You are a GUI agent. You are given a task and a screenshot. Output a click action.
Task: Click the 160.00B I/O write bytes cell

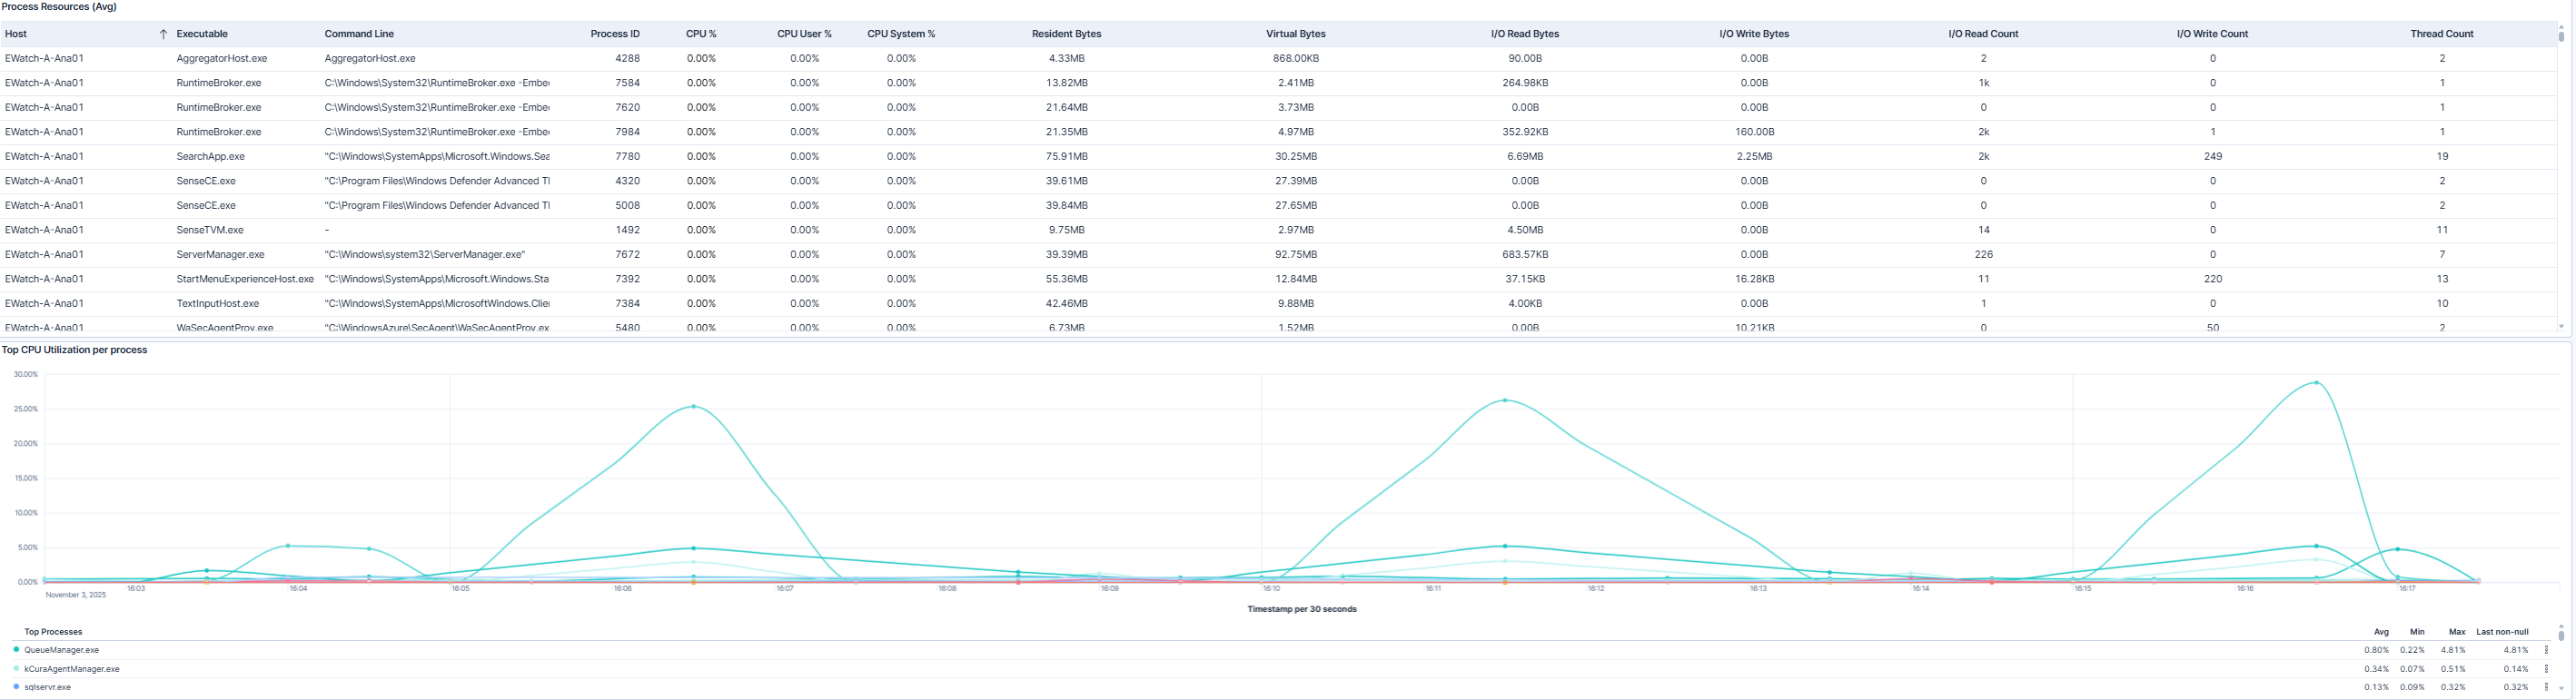[x=1754, y=132]
